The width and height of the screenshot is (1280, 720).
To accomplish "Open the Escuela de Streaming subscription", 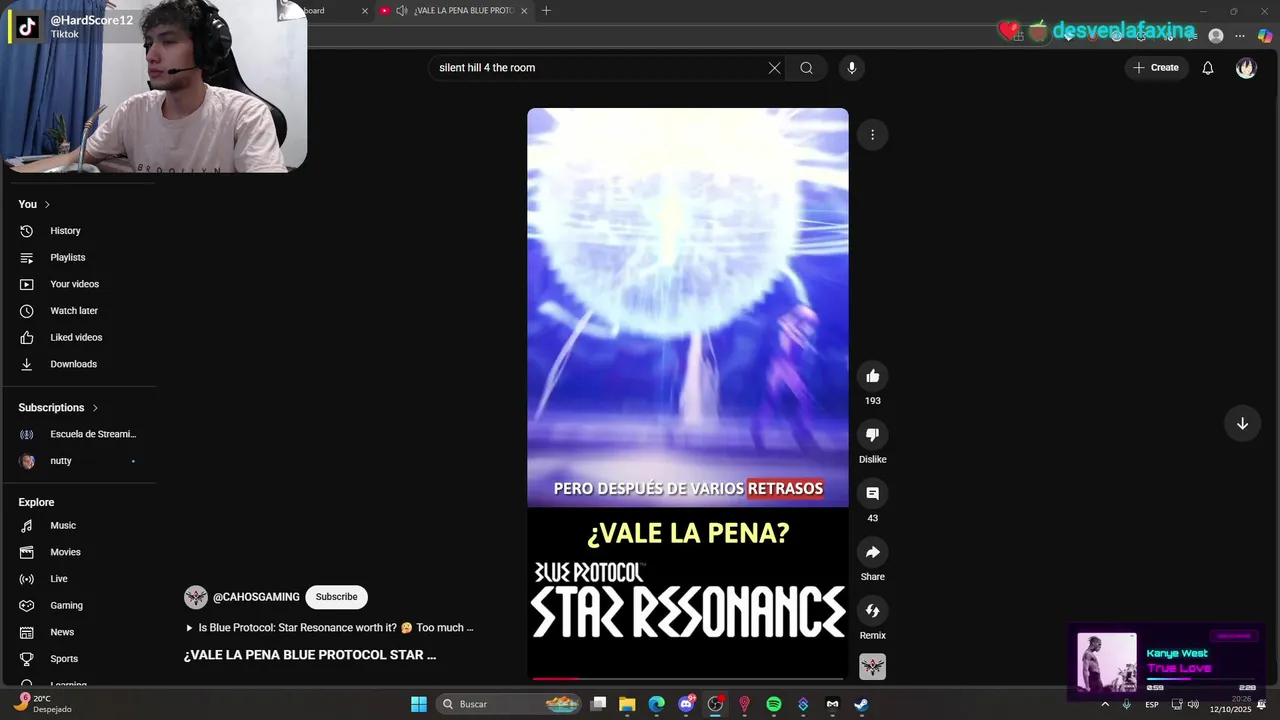I will [80, 434].
